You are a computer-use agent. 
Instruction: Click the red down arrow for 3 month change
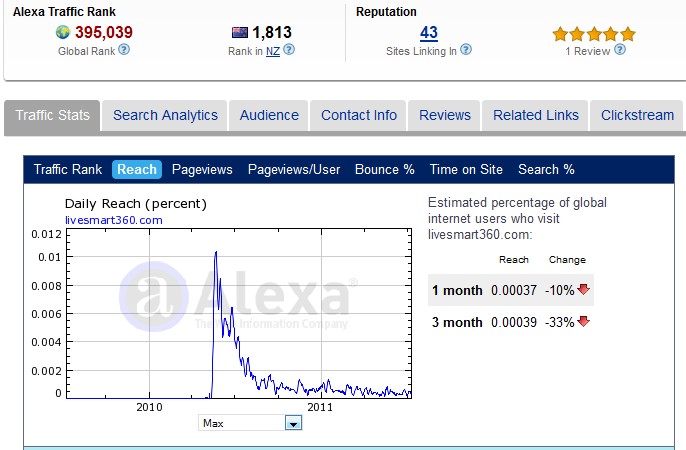584,321
